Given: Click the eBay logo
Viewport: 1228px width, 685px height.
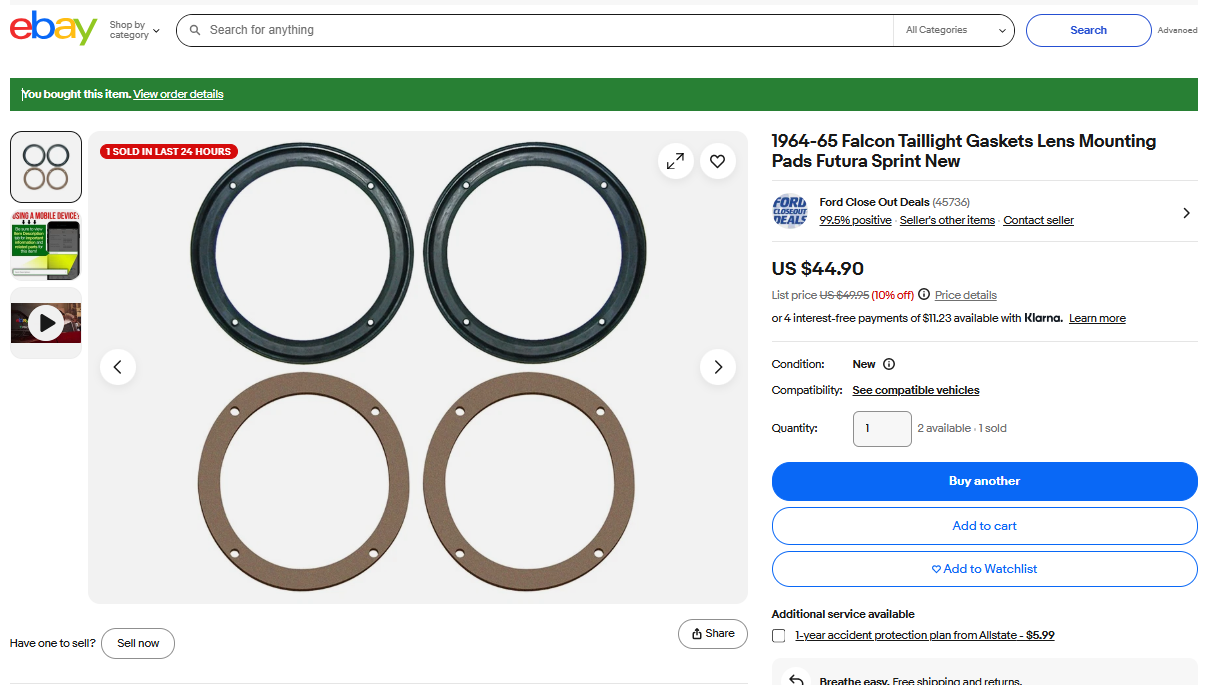Looking at the screenshot, I should point(53,29).
